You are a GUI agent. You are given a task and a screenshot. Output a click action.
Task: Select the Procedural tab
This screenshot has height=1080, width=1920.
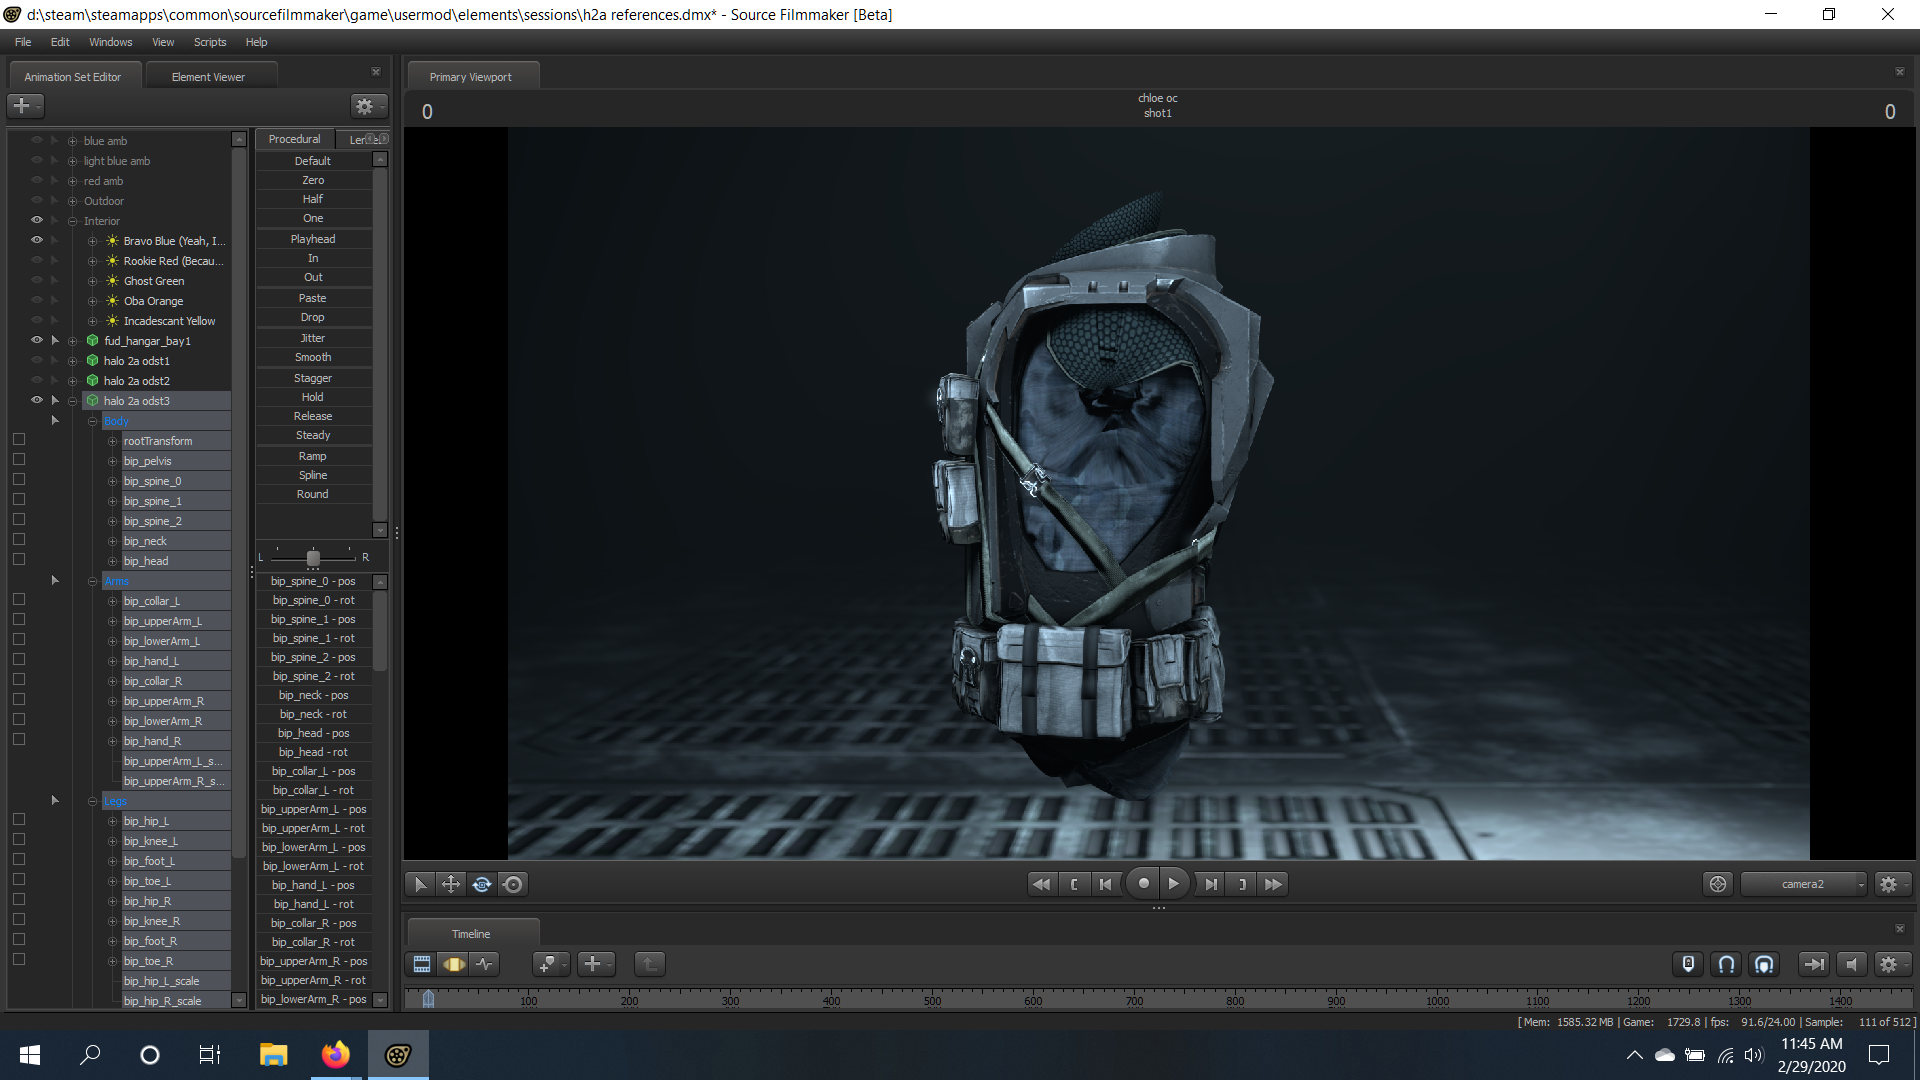pos(294,139)
